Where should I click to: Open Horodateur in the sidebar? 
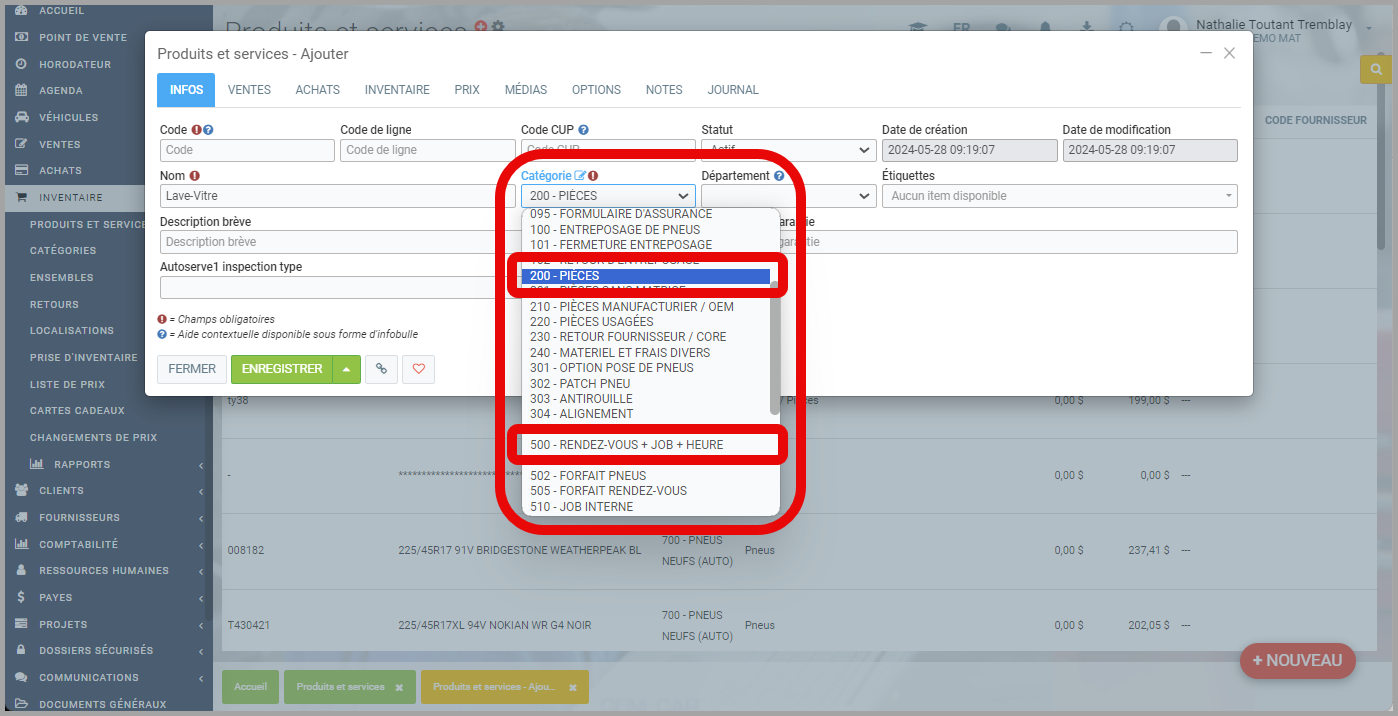coord(75,64)
